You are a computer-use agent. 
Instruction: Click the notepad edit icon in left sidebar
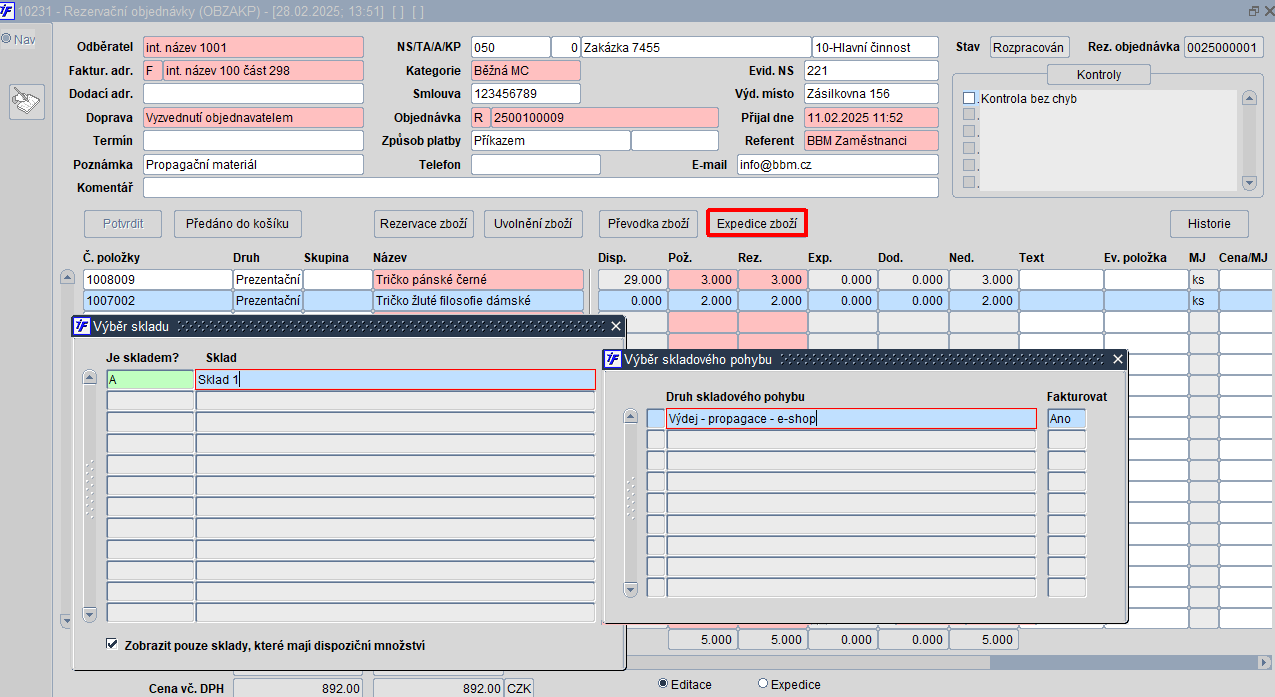26,101
